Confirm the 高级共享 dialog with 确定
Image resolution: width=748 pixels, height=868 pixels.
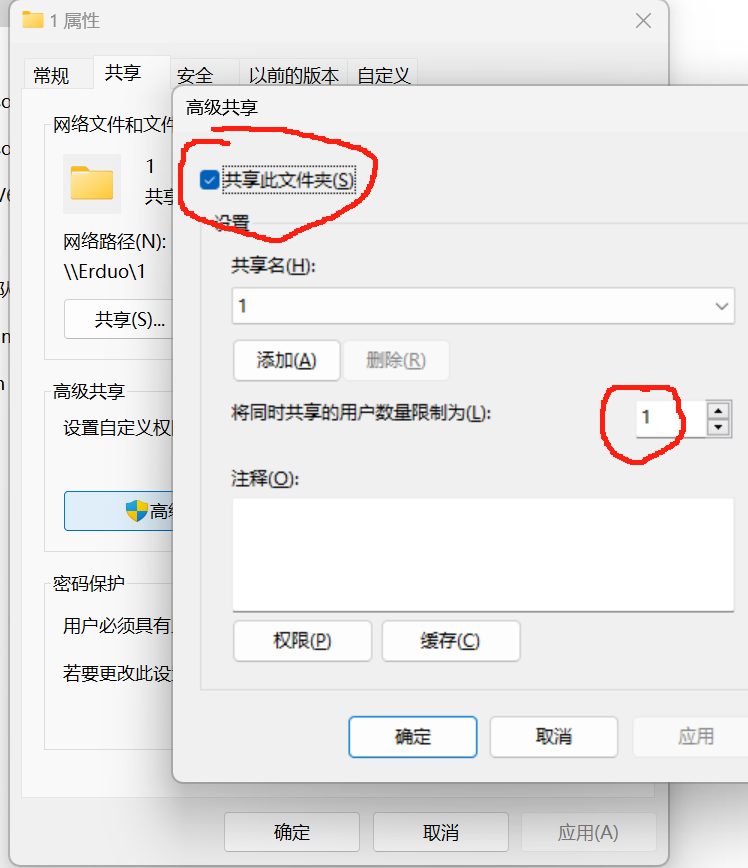coord(412,737)
